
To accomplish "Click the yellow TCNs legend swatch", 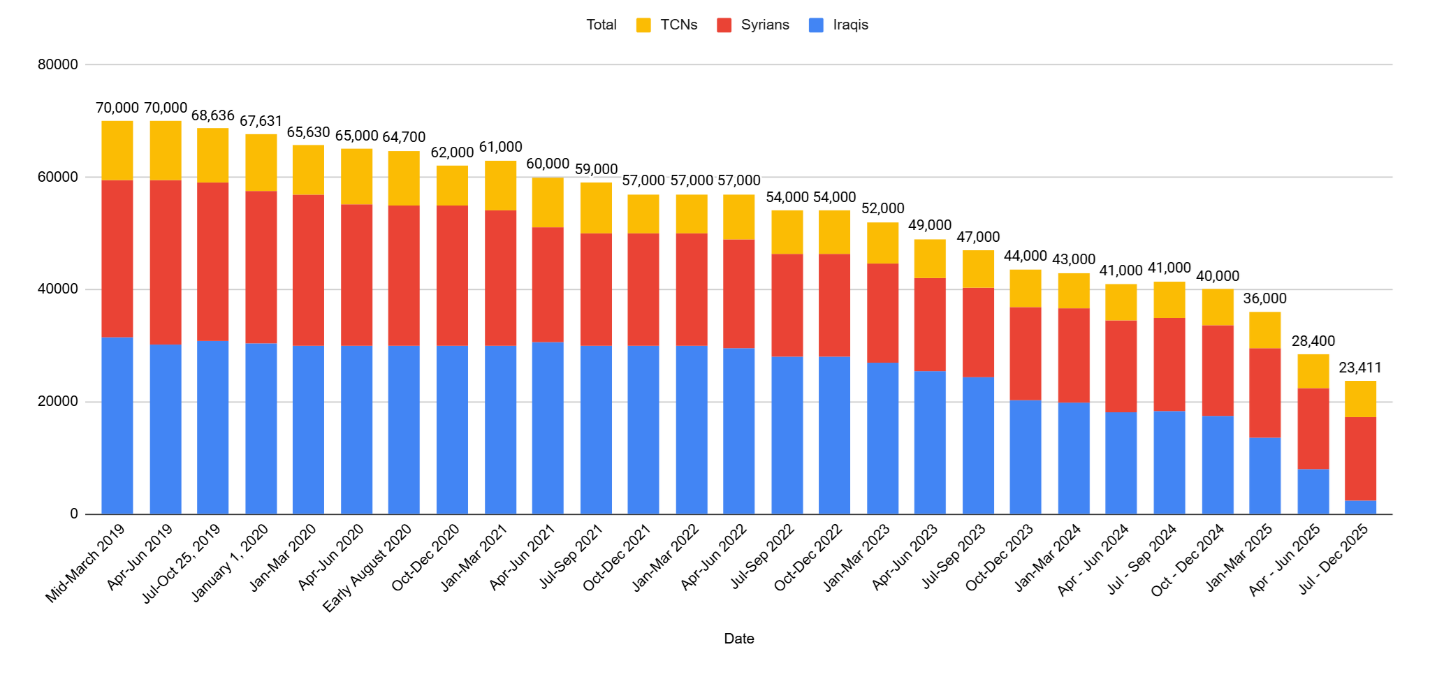I will (x=644, y=25).
